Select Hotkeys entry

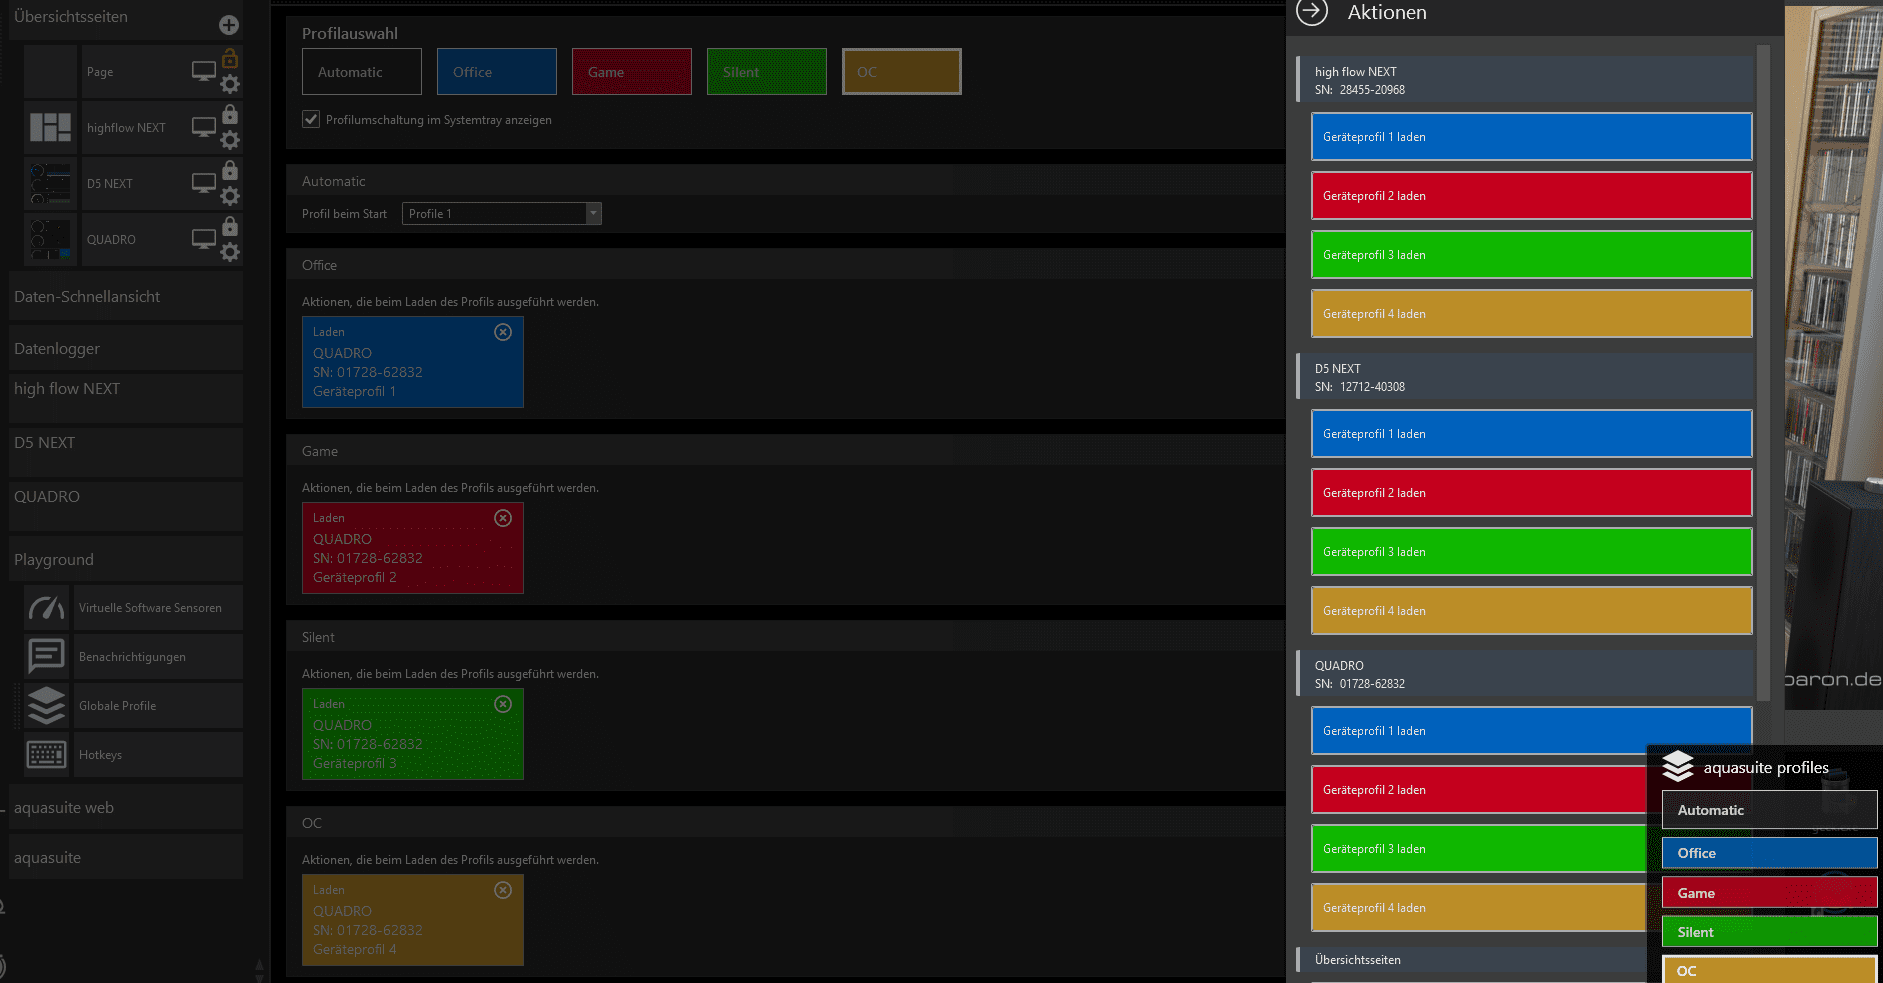tap(158, 755)
